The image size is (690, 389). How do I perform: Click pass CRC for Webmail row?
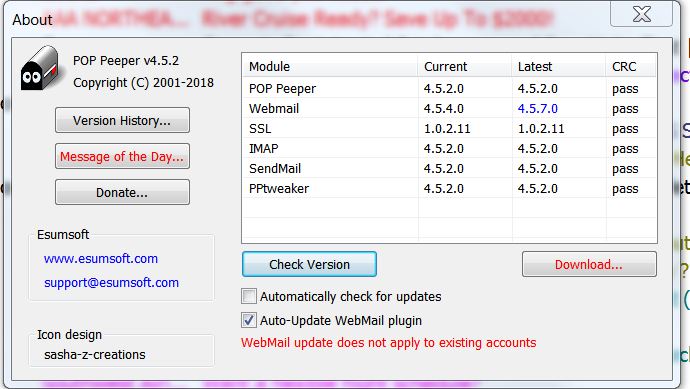tap(625, 109)
